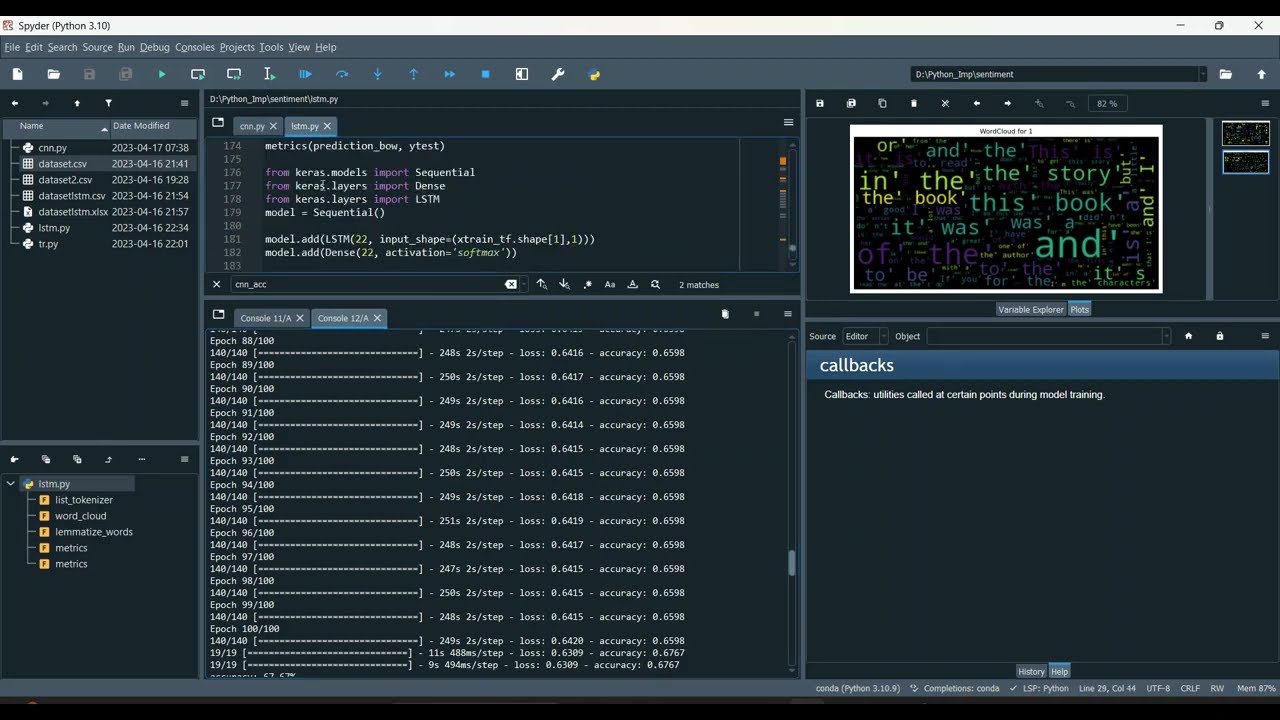Viewport: 1280px width, 720px height.
Task: Remove all plots from the Plots pane
Action: click(945, 103)
